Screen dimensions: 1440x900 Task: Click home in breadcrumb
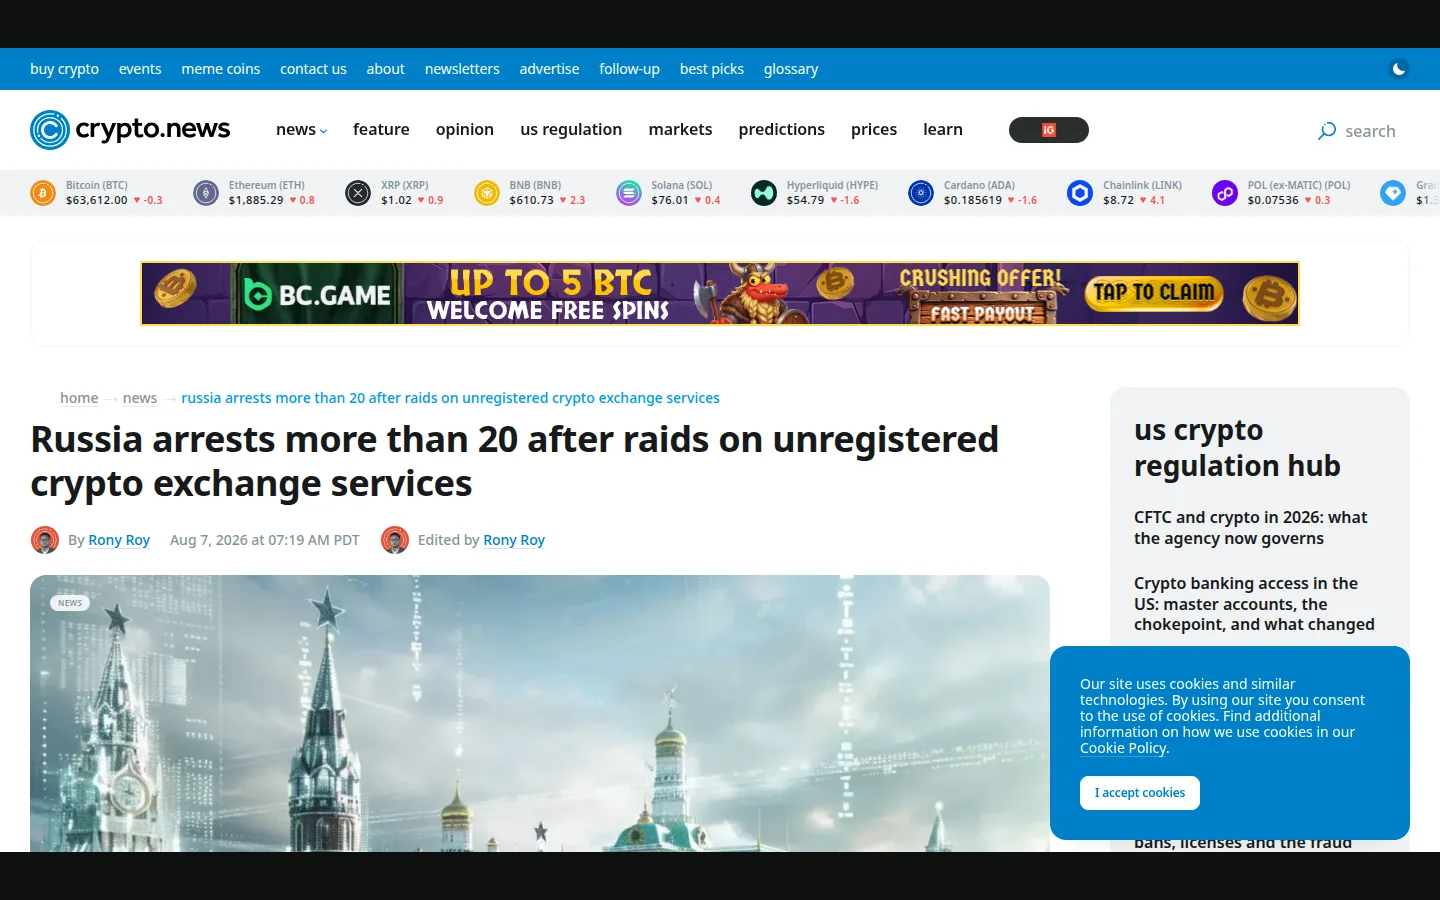(x=79, y=398)
